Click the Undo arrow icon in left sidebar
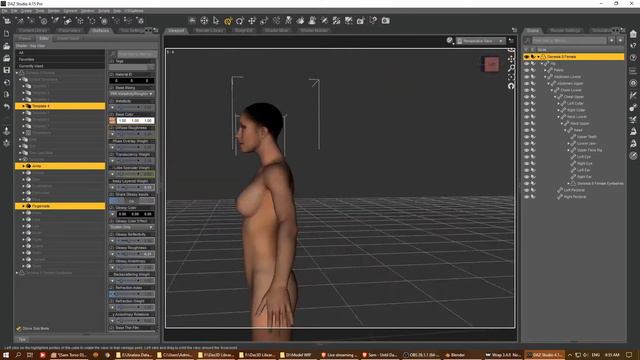Image resolution: width=640 pixels, height=360 pixels. coord(7,107)
